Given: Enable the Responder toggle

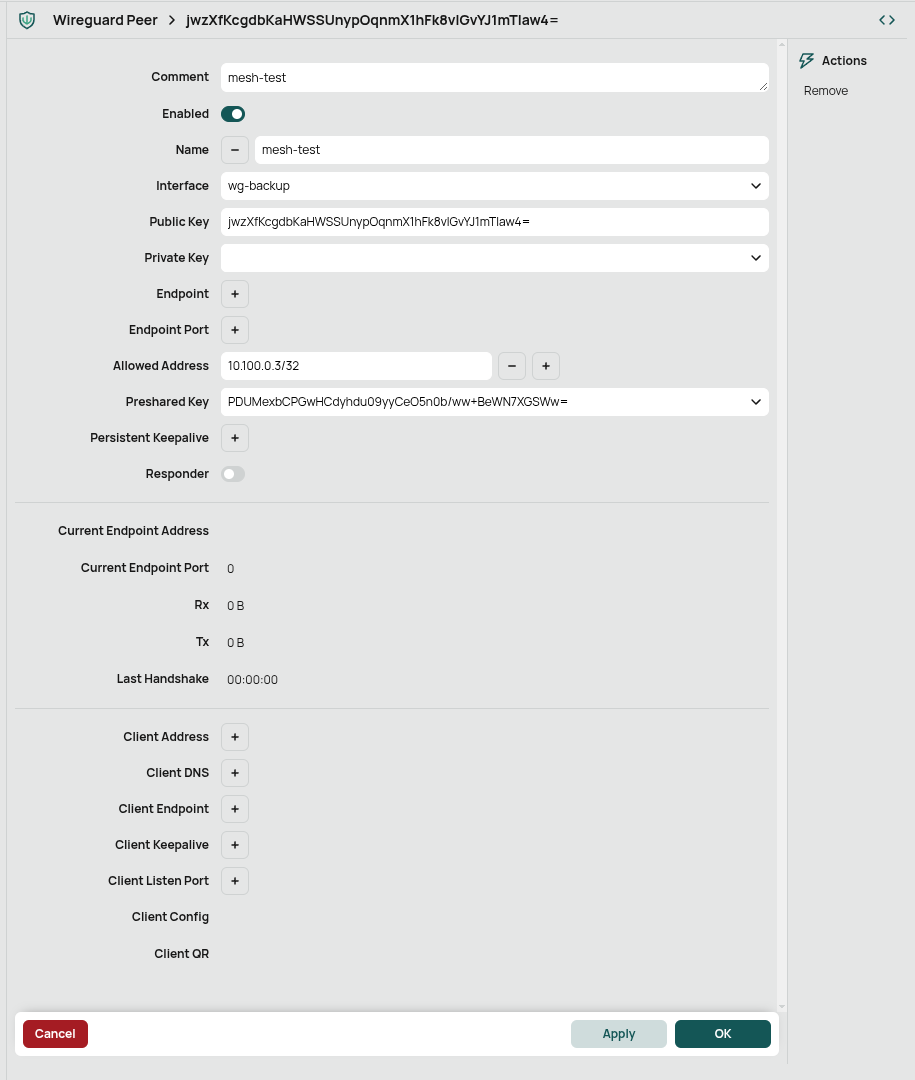Looking at the screenshot, I should [233, 473].
